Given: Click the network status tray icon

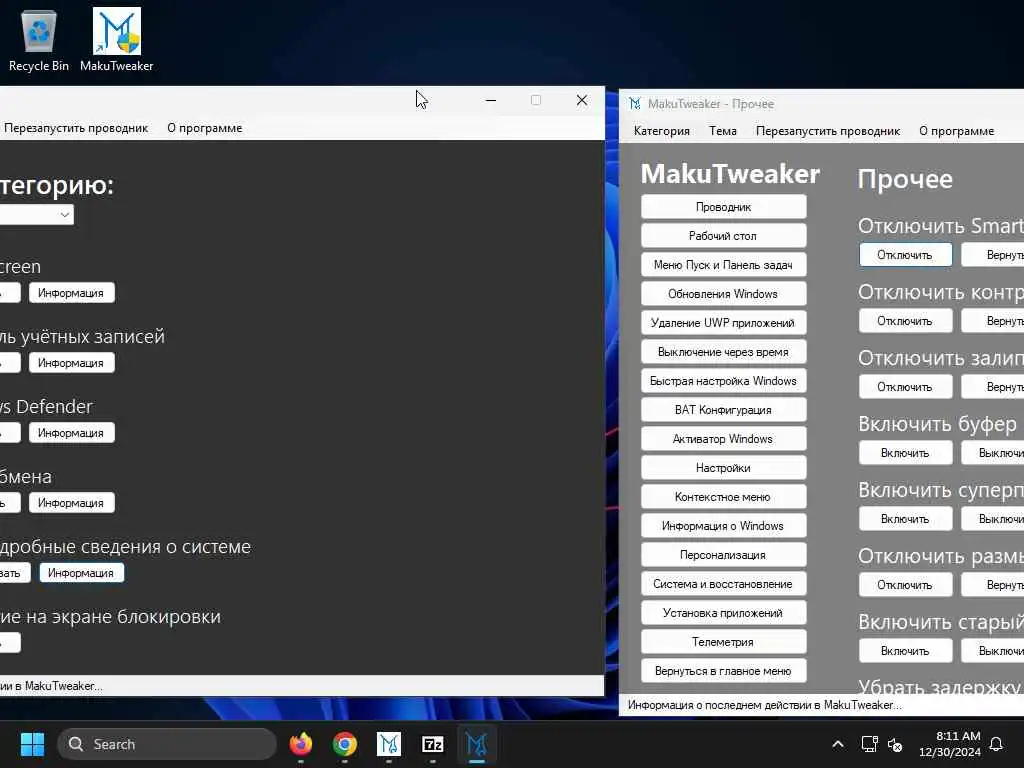Looking at the screenshot, I should pos(869,744).
